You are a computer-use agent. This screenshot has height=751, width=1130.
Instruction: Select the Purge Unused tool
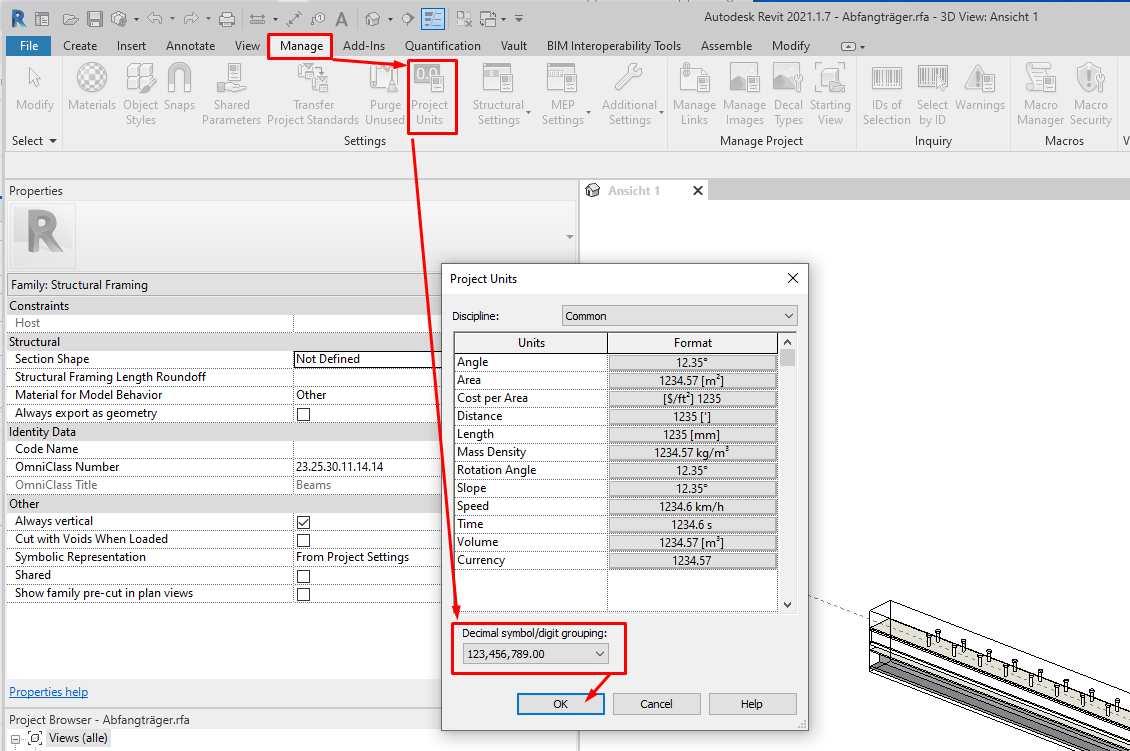click(x=385, y=95)
